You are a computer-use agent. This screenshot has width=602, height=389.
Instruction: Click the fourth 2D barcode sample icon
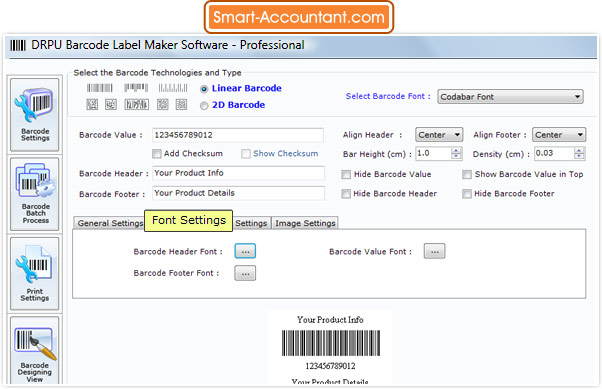pyautogui.click(x=163, y=104)
